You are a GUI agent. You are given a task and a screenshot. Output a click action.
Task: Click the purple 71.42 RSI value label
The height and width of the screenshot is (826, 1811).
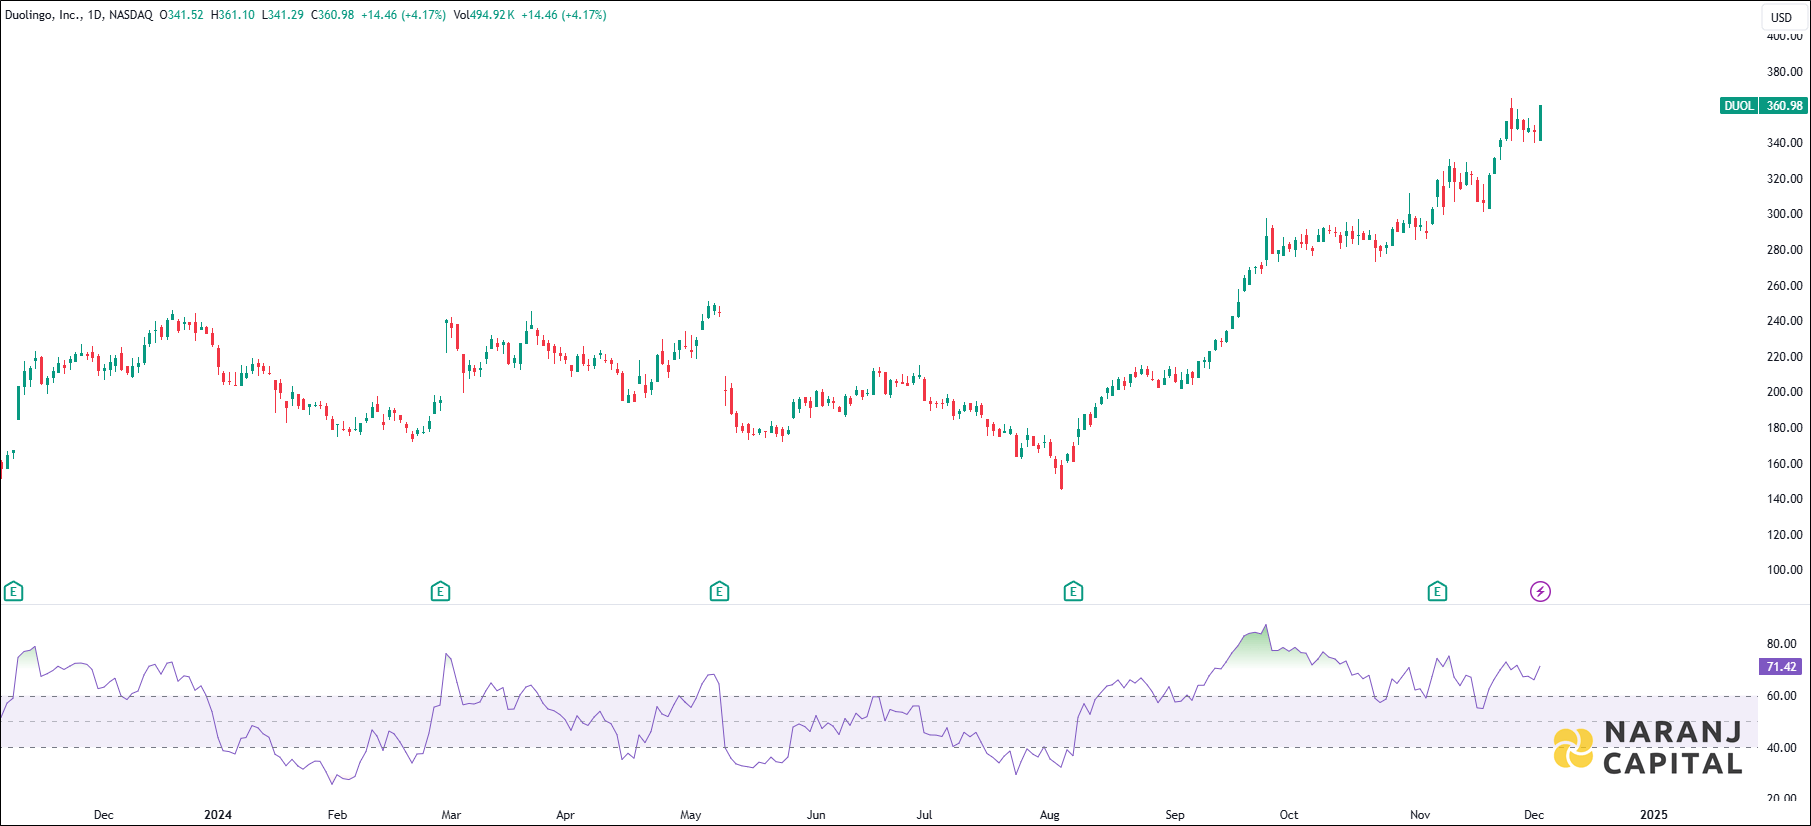pos(1781,667)
